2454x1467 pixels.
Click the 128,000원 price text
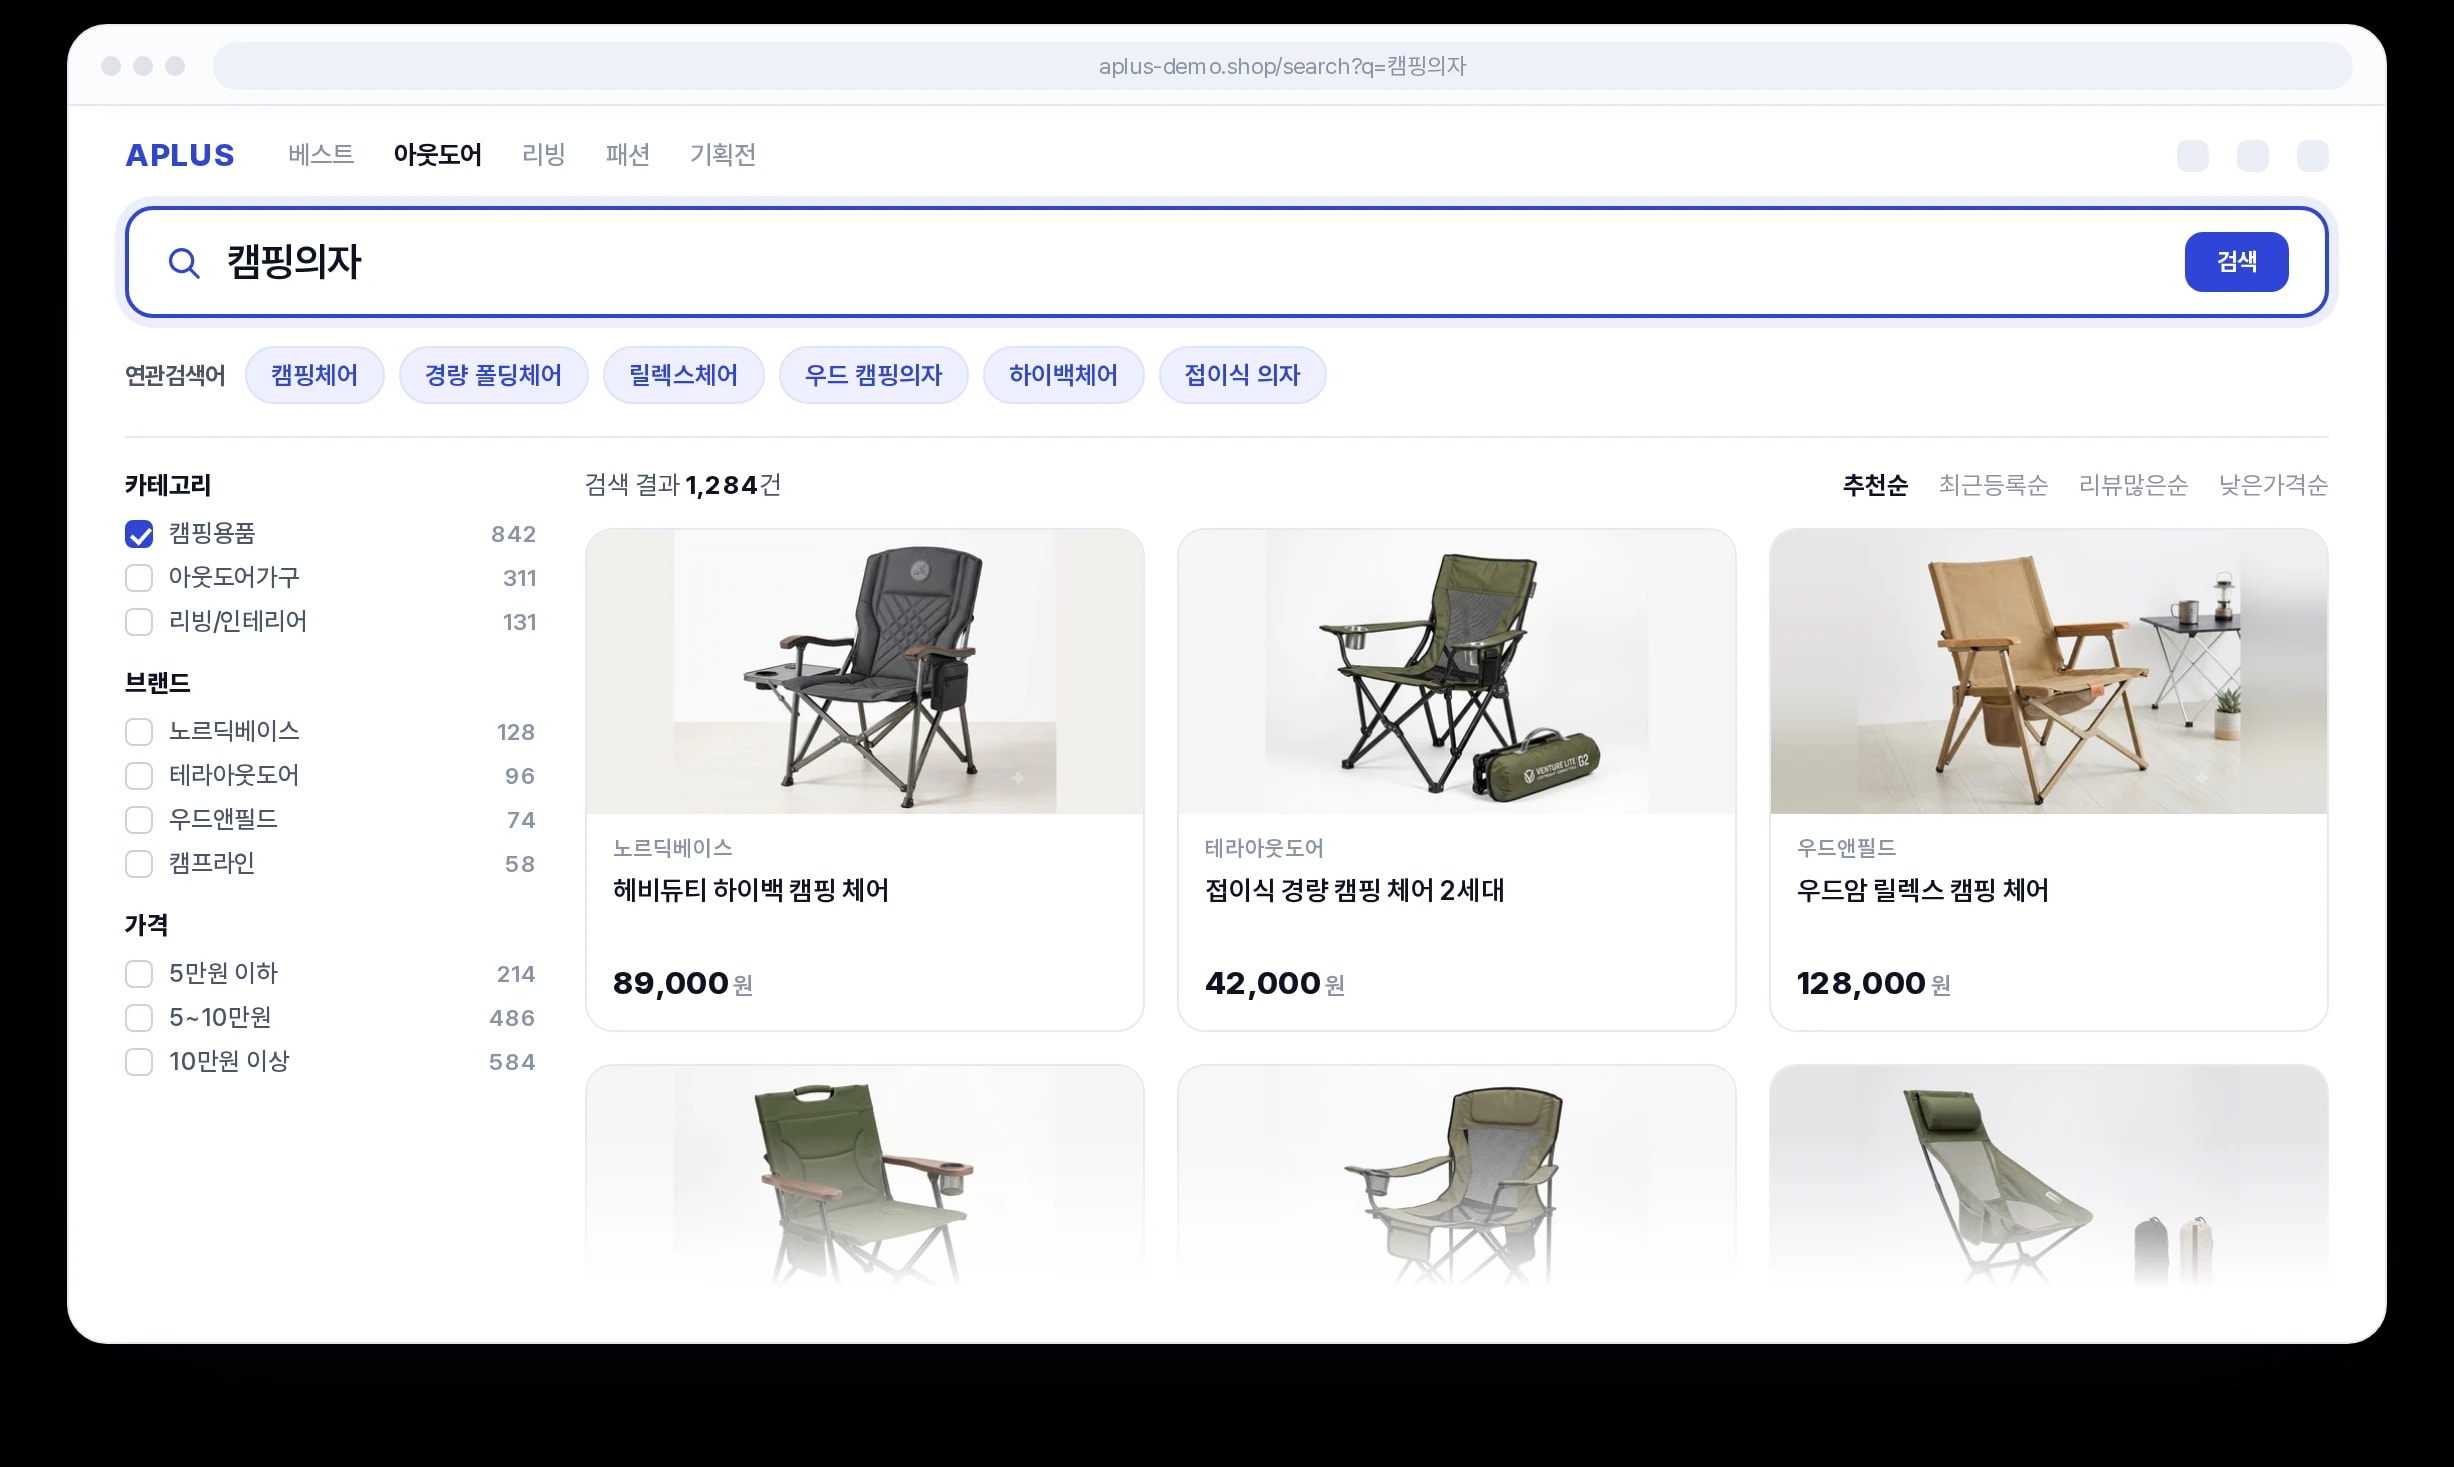pos(1874,984)
